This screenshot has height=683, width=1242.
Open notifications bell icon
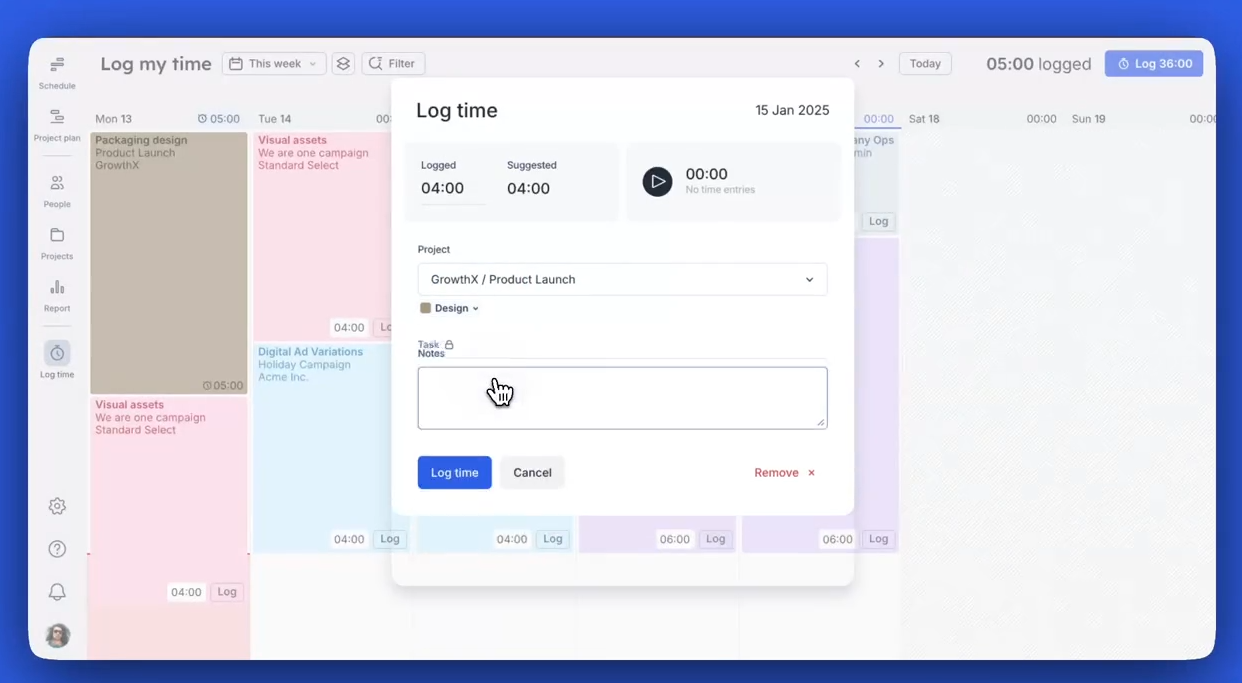coord(57,592)
